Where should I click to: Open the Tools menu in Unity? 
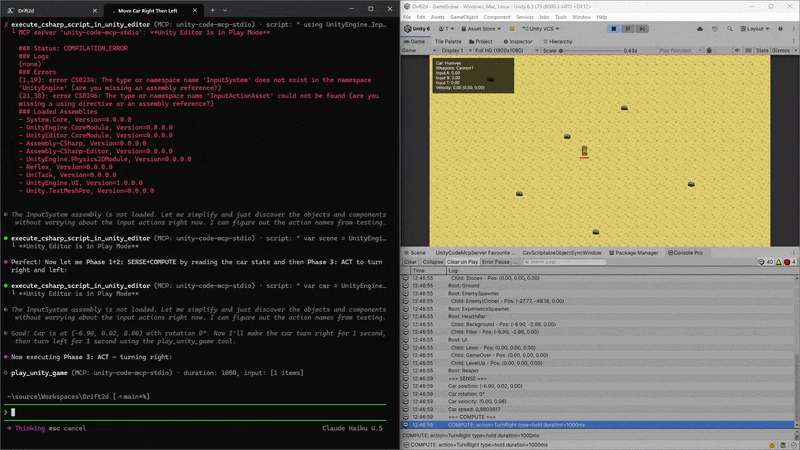pyautogui.click(x=560, y=17)
